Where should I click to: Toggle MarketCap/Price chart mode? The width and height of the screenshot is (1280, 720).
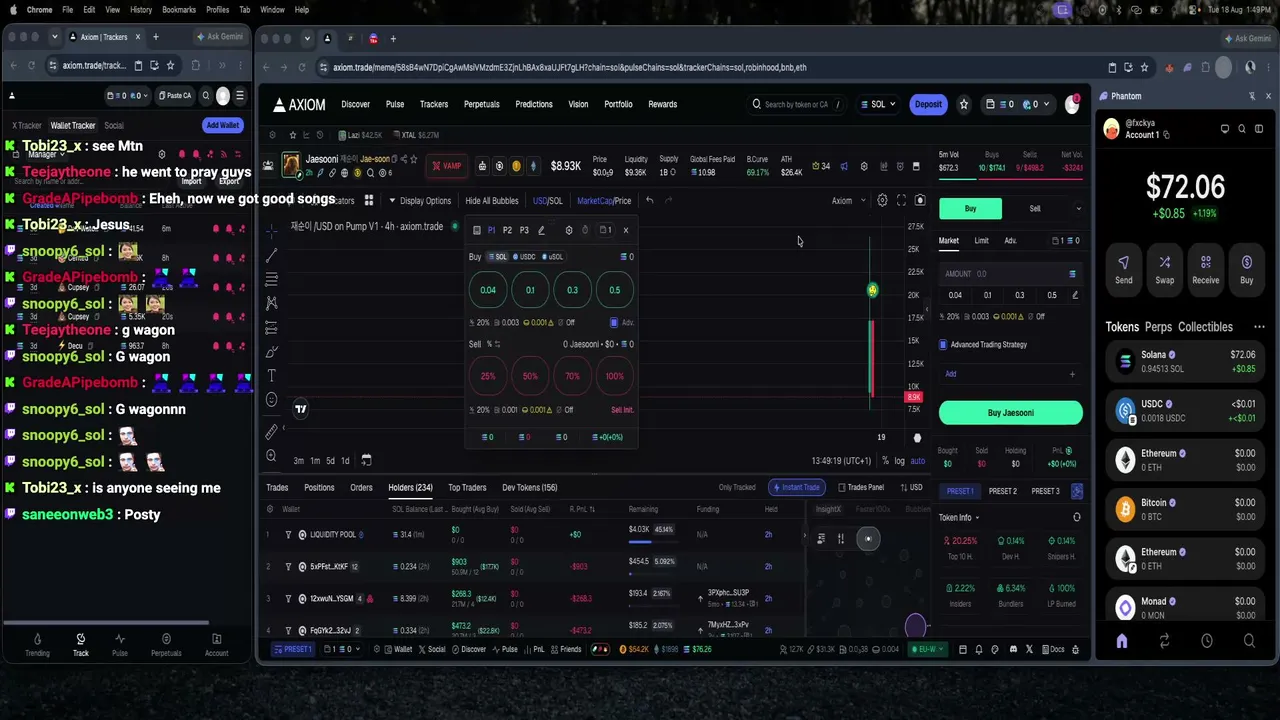click(604, 200)
